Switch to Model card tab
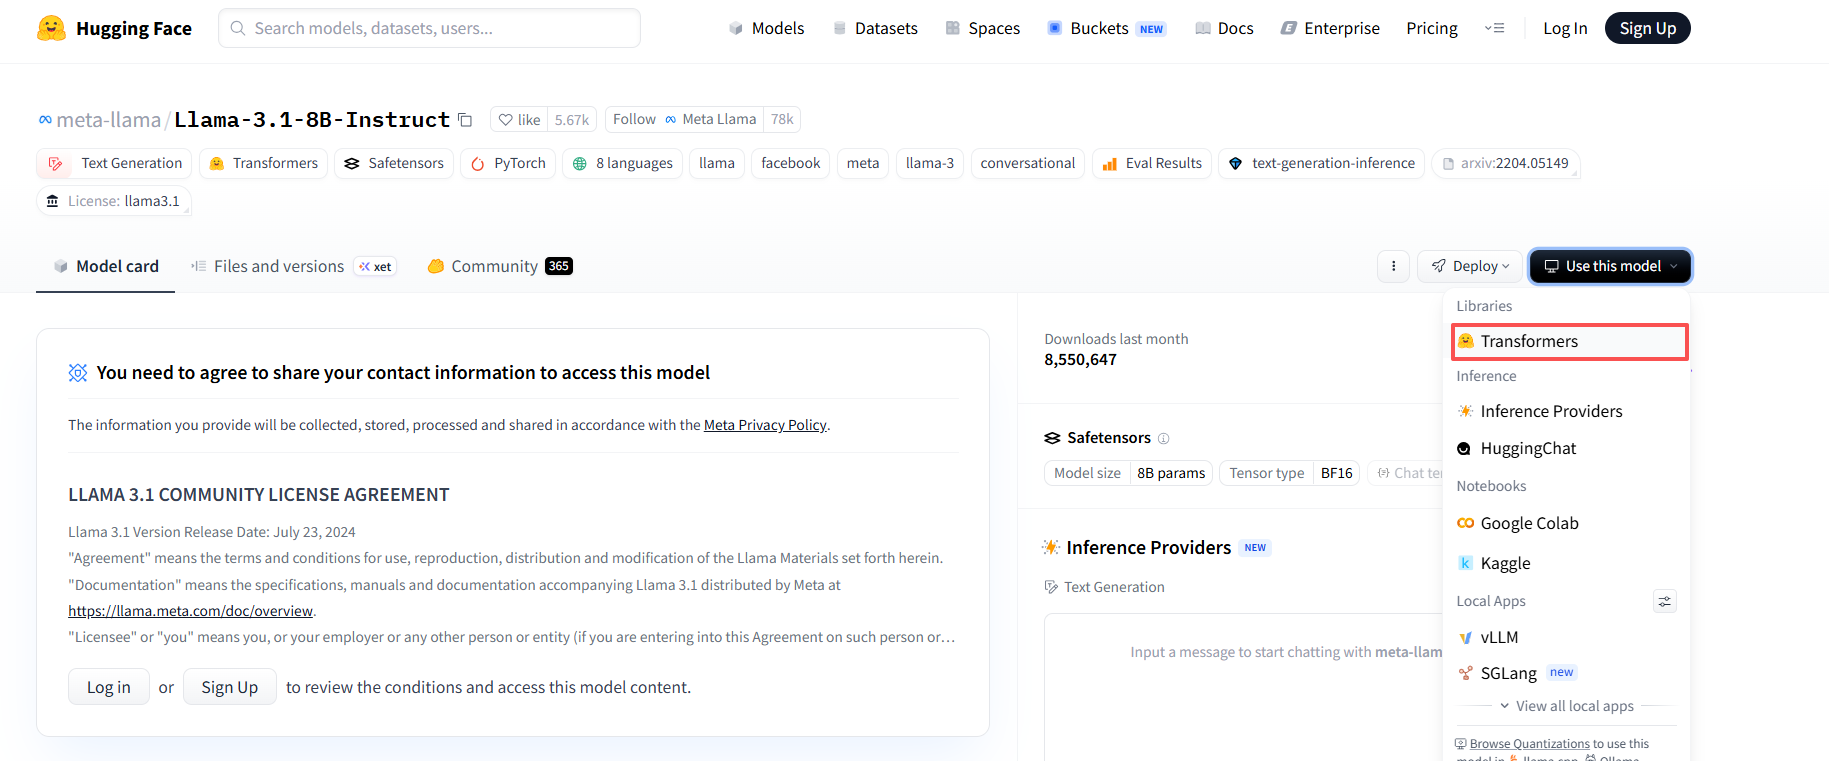Image resolution: width=1829 pixels, height=761 pixels. click(106, 266)
